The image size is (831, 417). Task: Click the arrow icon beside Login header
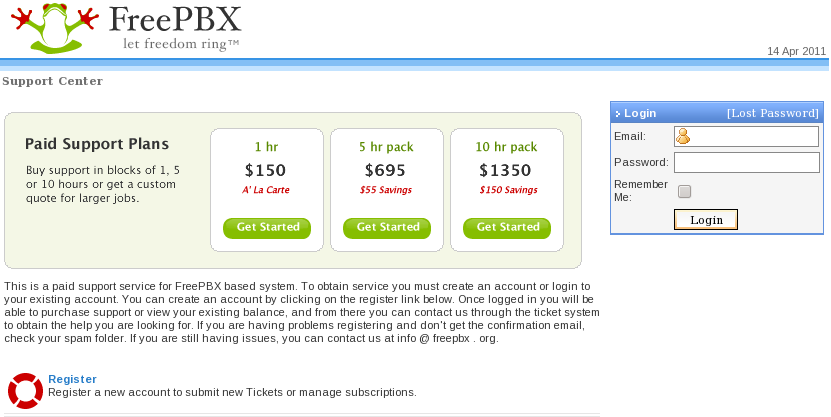[618, 114]
